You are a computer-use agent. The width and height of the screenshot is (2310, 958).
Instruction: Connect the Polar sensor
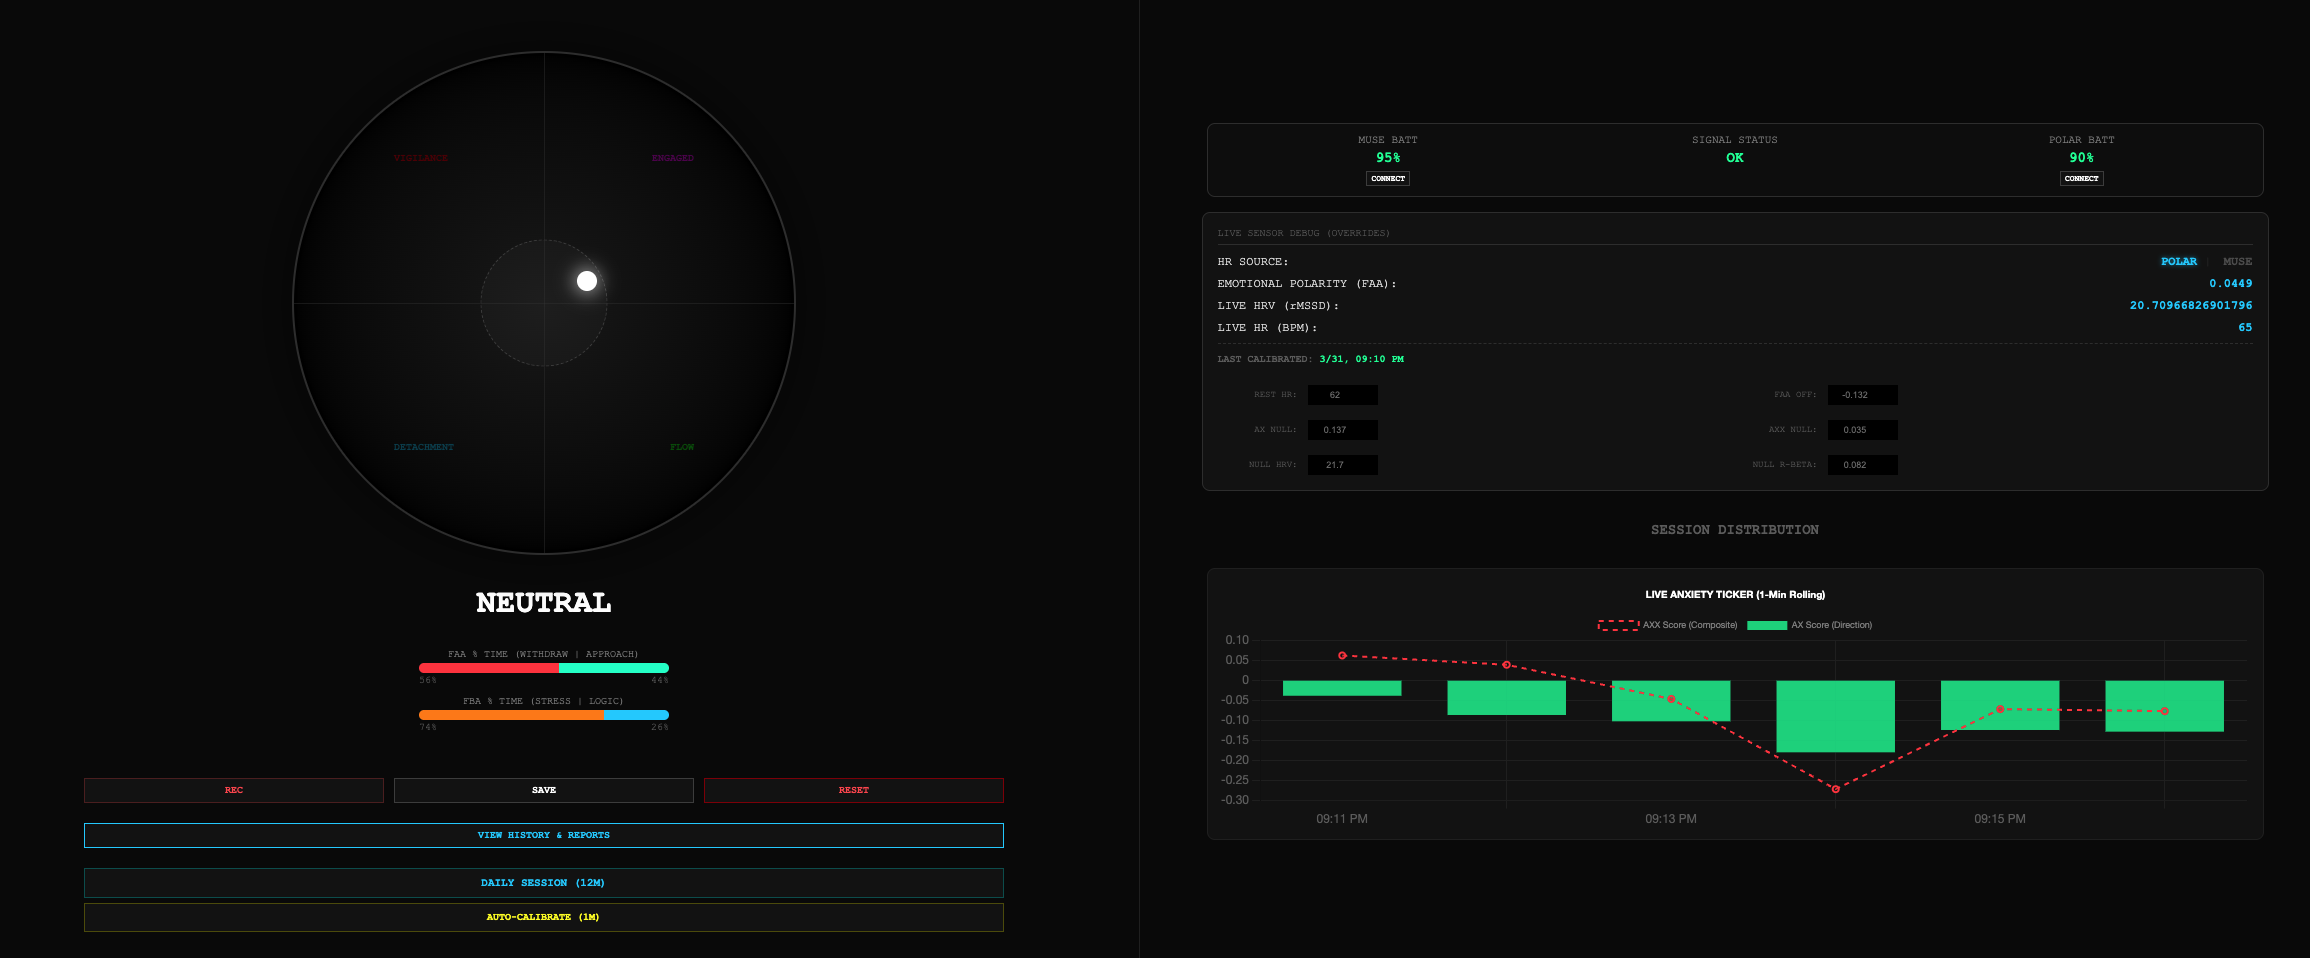pos(2081,178)
